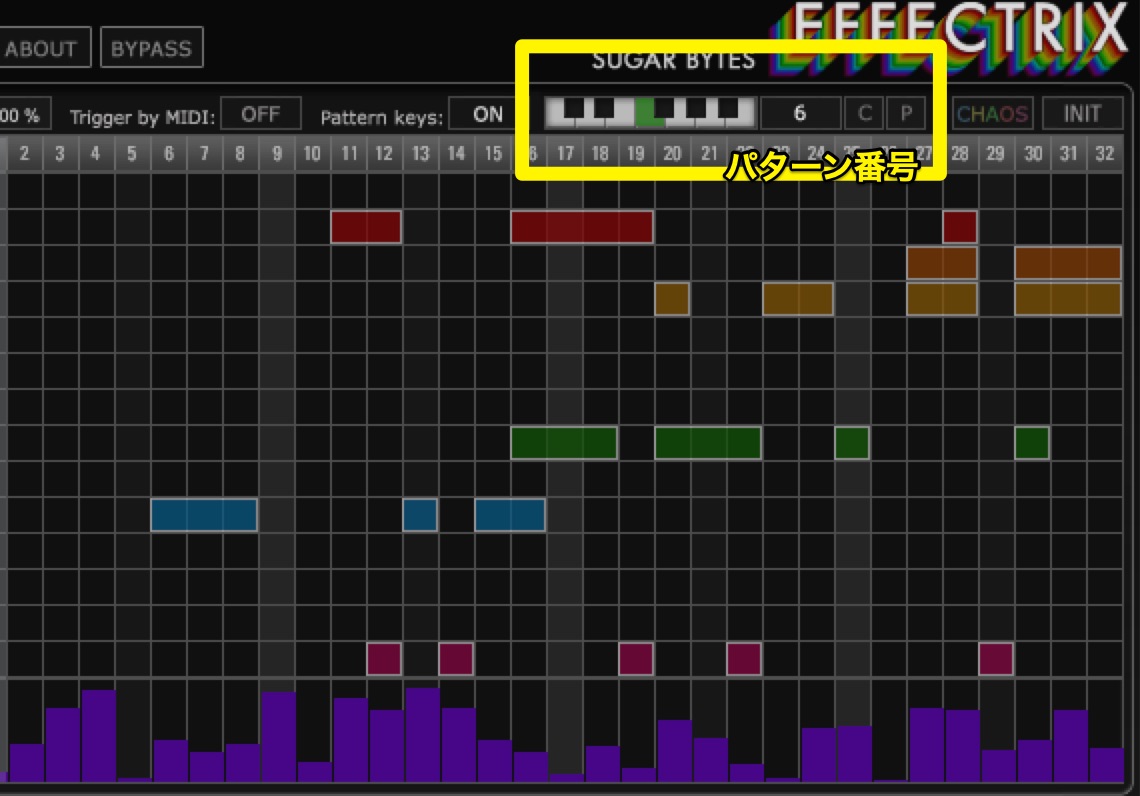Toggle Trigger by MIDI OFF switch
The height and width of the screenshot is (796, 1140).
pos(261,114)
